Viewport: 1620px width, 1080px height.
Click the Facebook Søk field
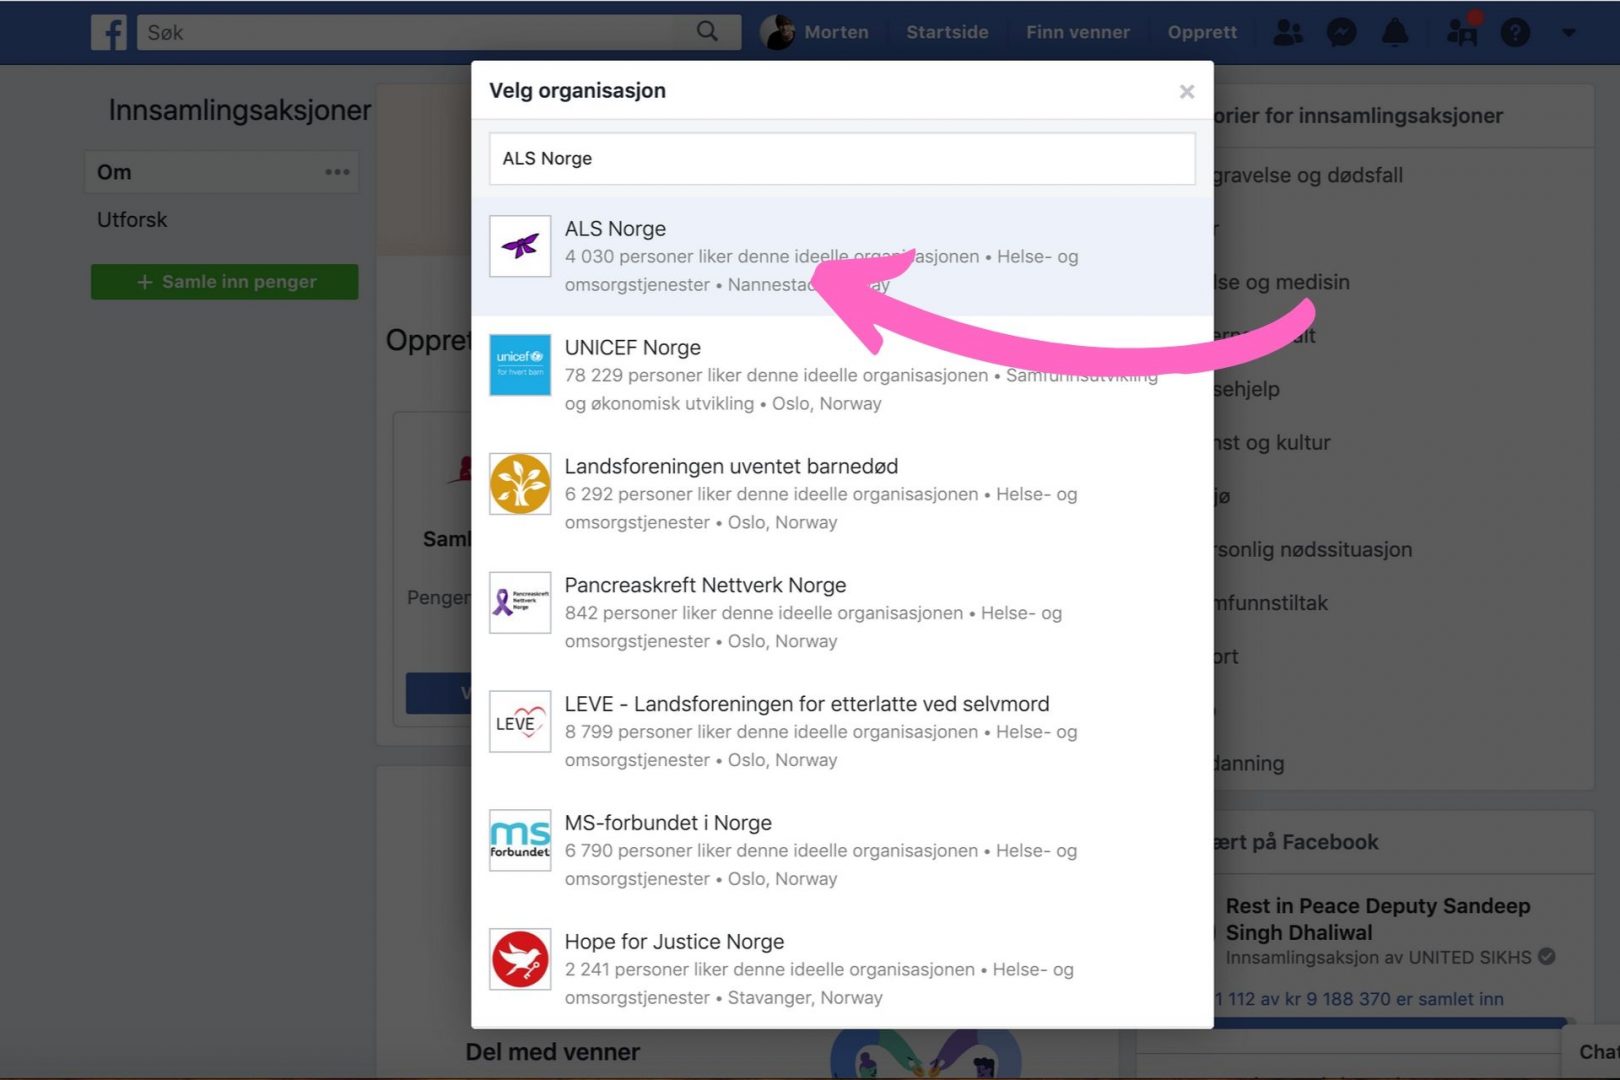pos(415,32)
